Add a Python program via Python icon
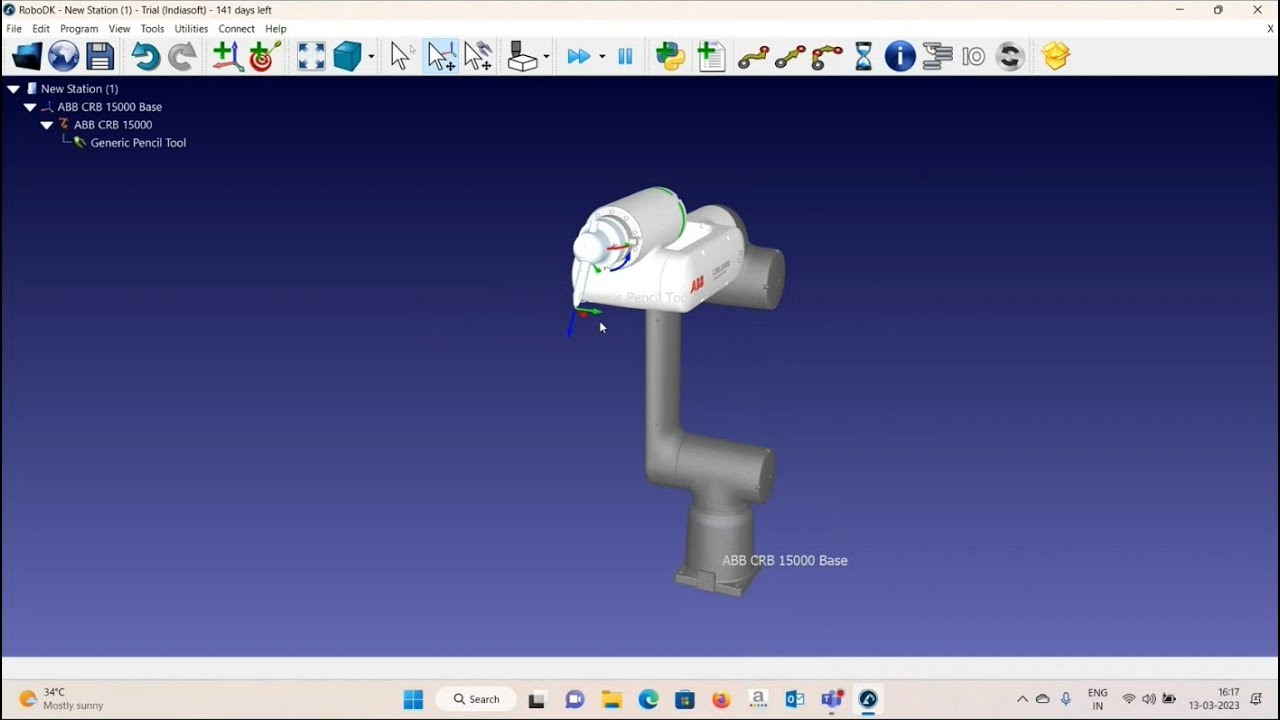 point(671,56)
